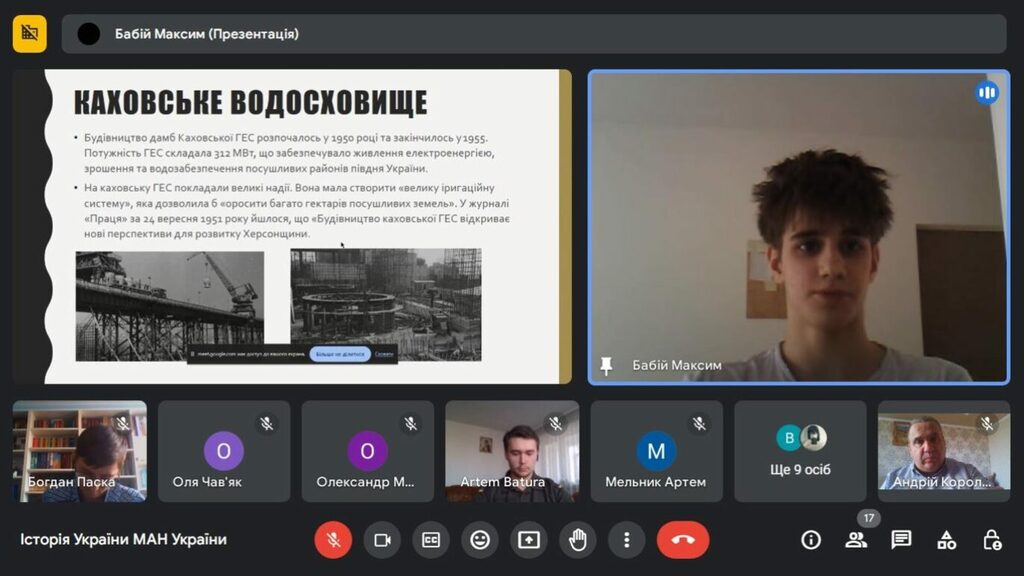
Task: Unmute the microphone in the bottom toolbar
Action: click(x=333, y=540)
